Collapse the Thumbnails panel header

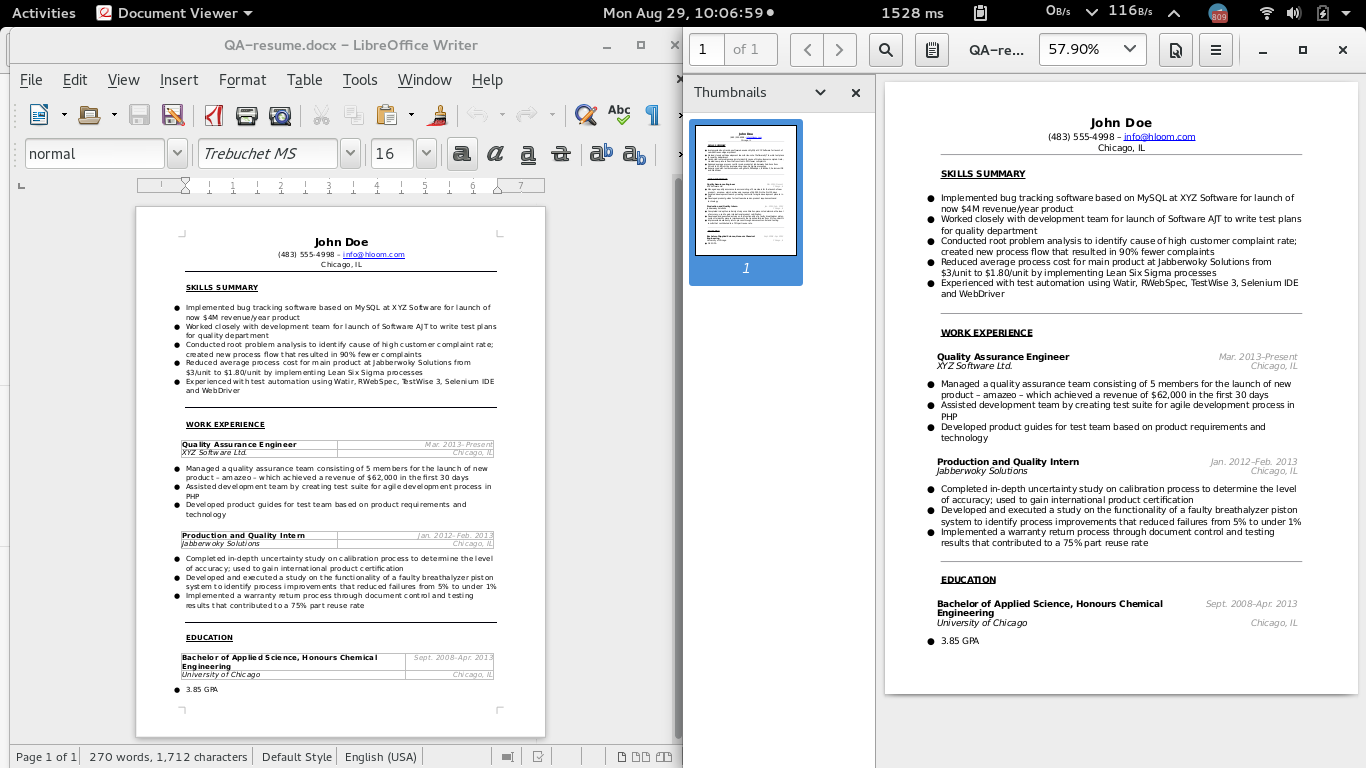click(x=820, y=92)
